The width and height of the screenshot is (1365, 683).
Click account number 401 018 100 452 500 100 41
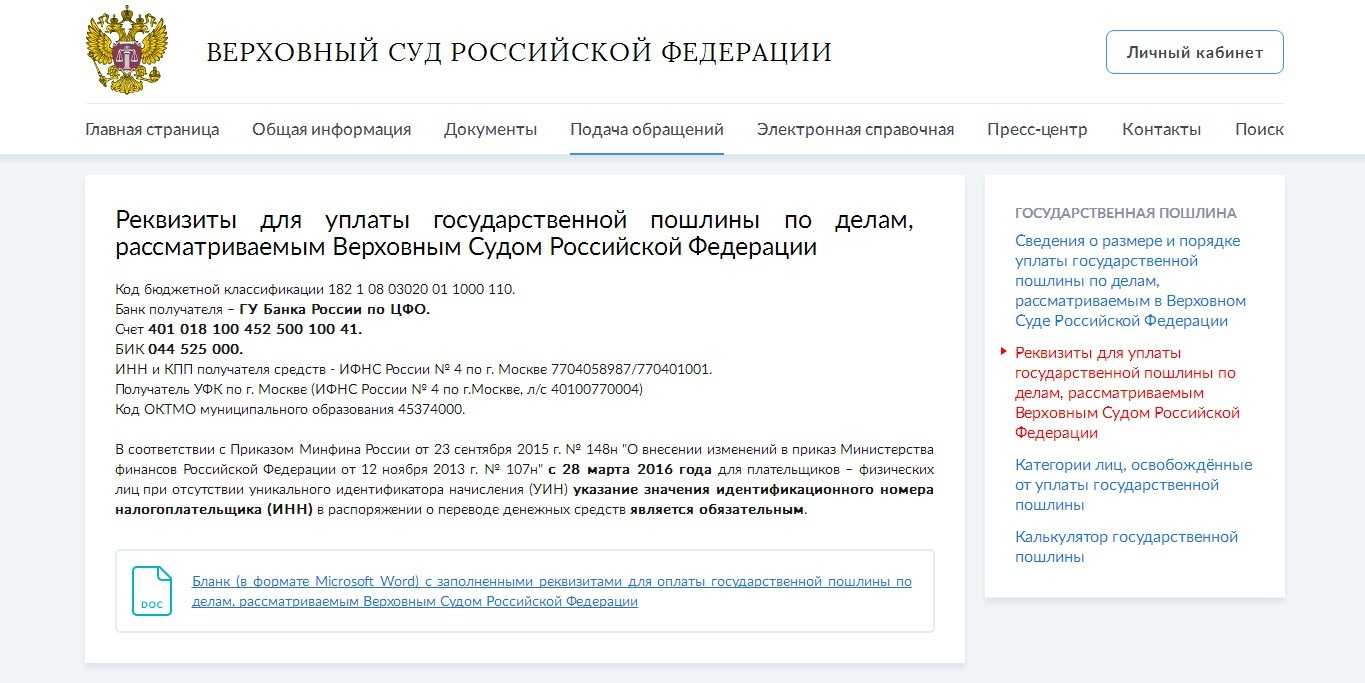[x=255, y=329]
